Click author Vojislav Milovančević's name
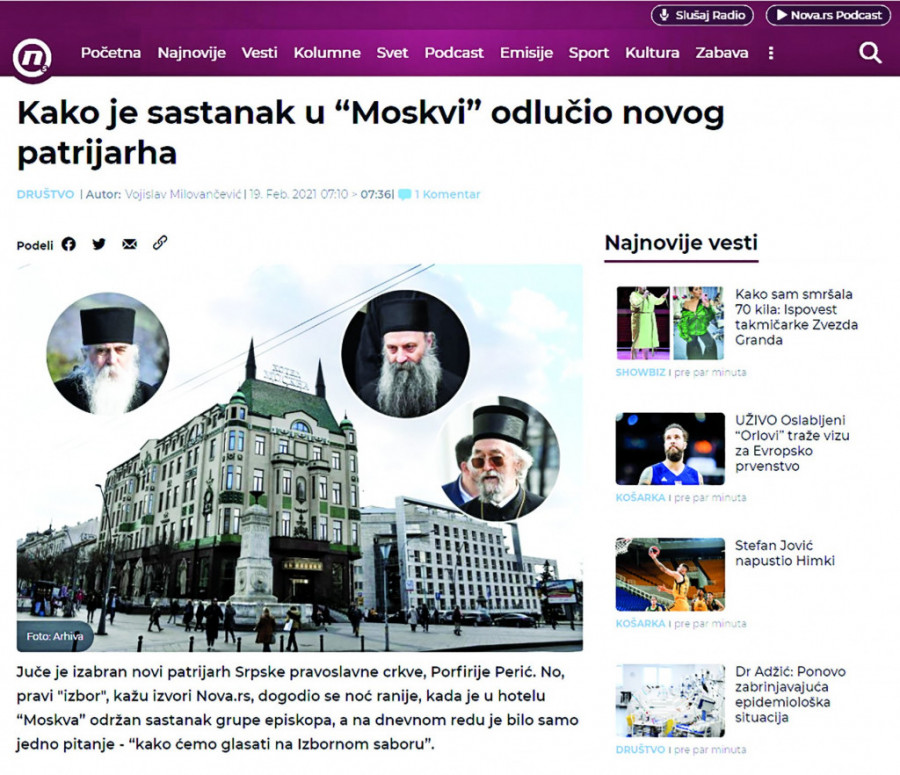 pos(183,194)
